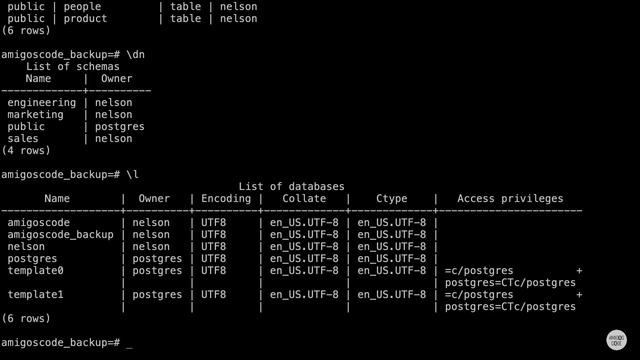Click the template0 database name
Screen dimensions: 640x360
(36, 271)
